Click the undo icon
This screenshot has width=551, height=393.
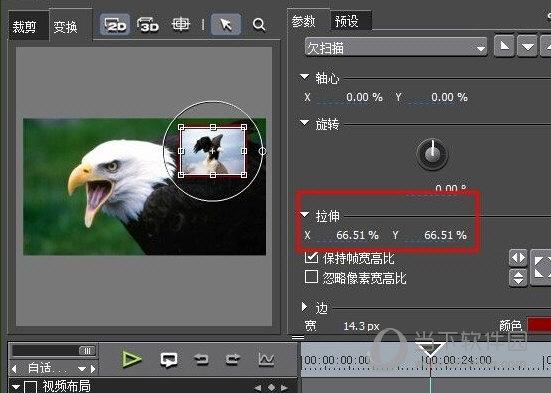[201, 360]
